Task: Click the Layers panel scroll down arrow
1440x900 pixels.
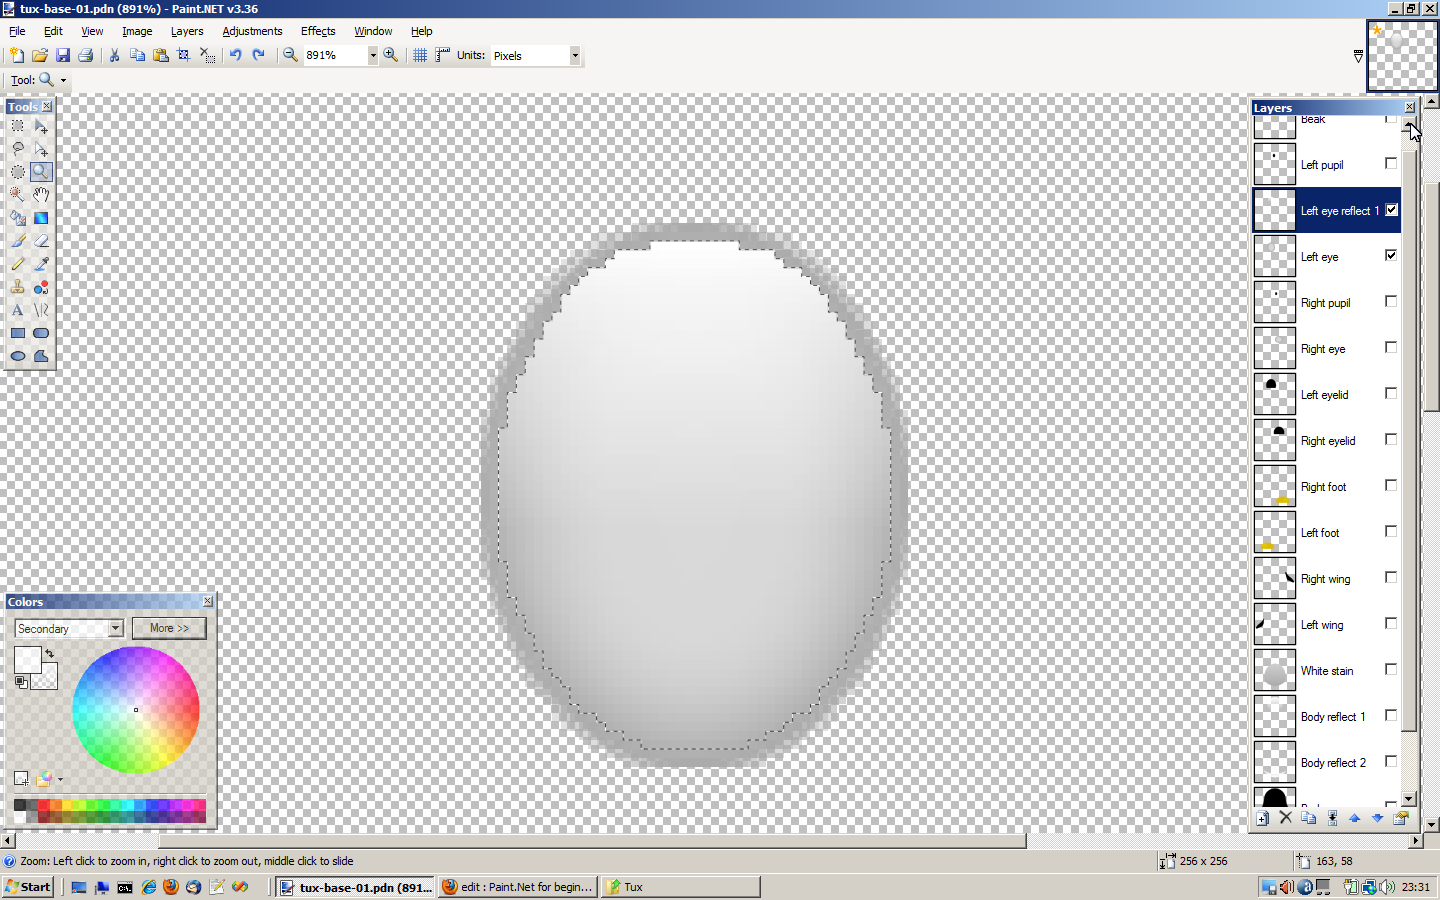Action: [1409, 799]
